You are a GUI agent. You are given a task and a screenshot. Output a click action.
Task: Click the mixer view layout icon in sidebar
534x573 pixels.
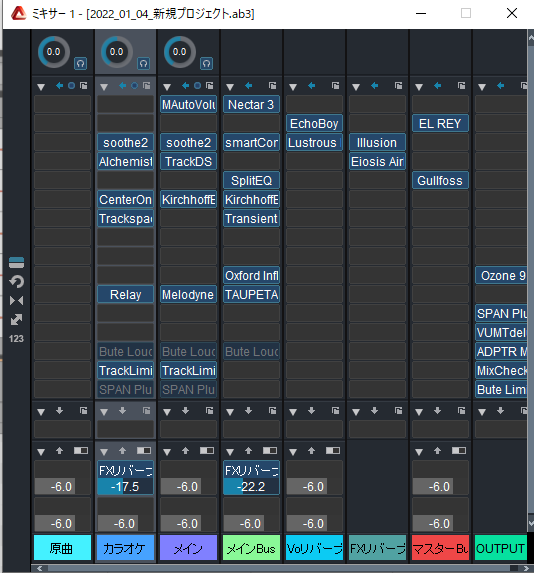[16, 262]
